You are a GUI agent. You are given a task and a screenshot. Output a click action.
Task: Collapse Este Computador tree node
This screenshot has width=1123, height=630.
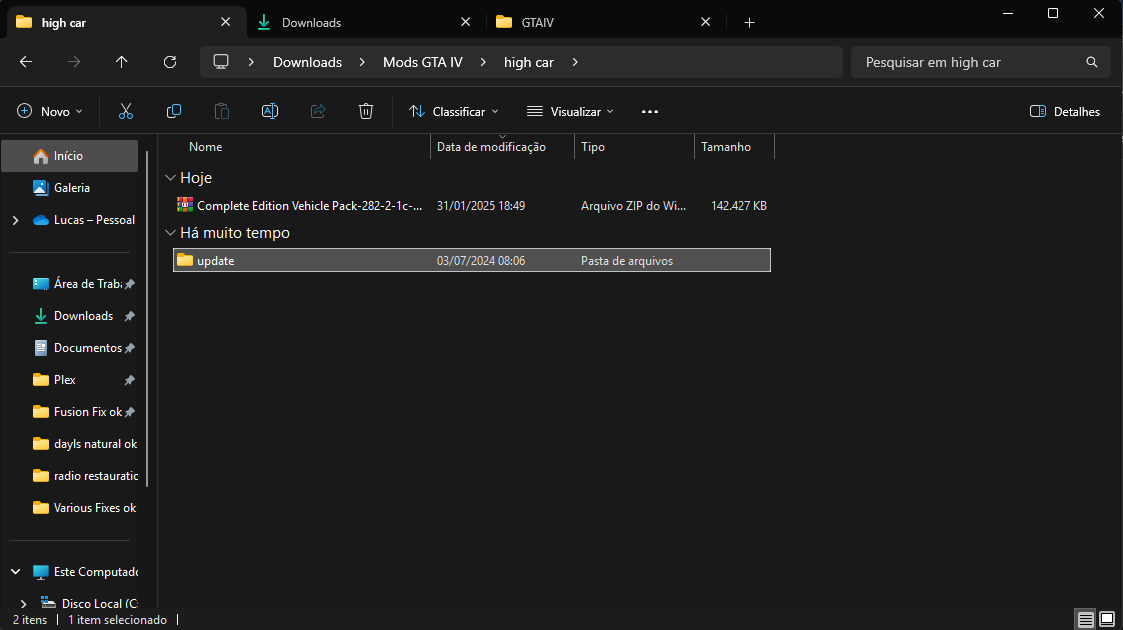(16, 571)
